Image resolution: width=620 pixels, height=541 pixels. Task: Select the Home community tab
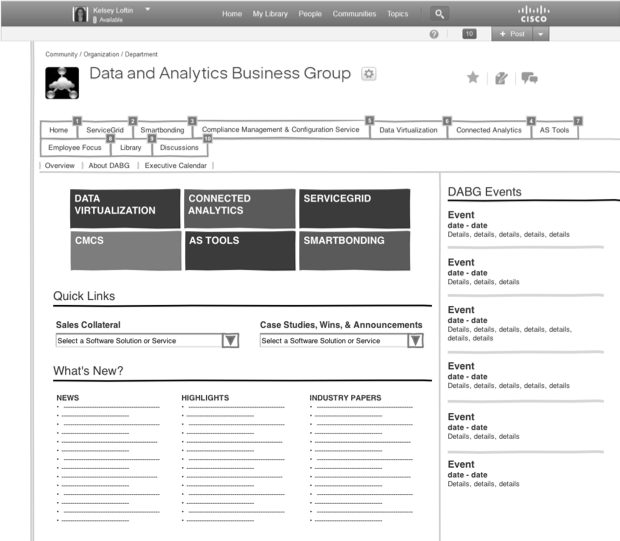click(x=59, y=130)
